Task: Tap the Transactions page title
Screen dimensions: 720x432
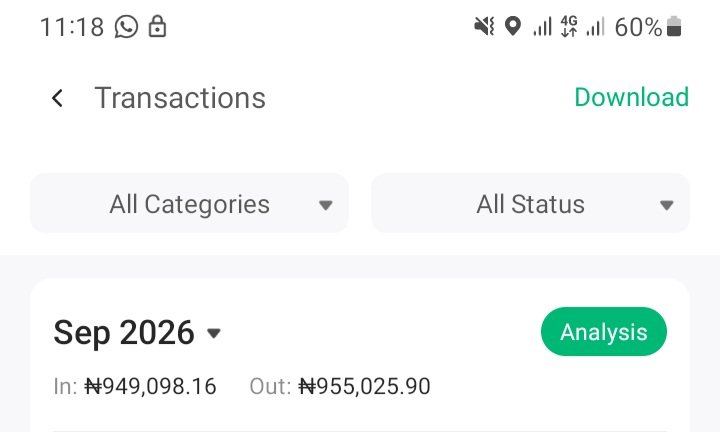Action: (180, 98)
